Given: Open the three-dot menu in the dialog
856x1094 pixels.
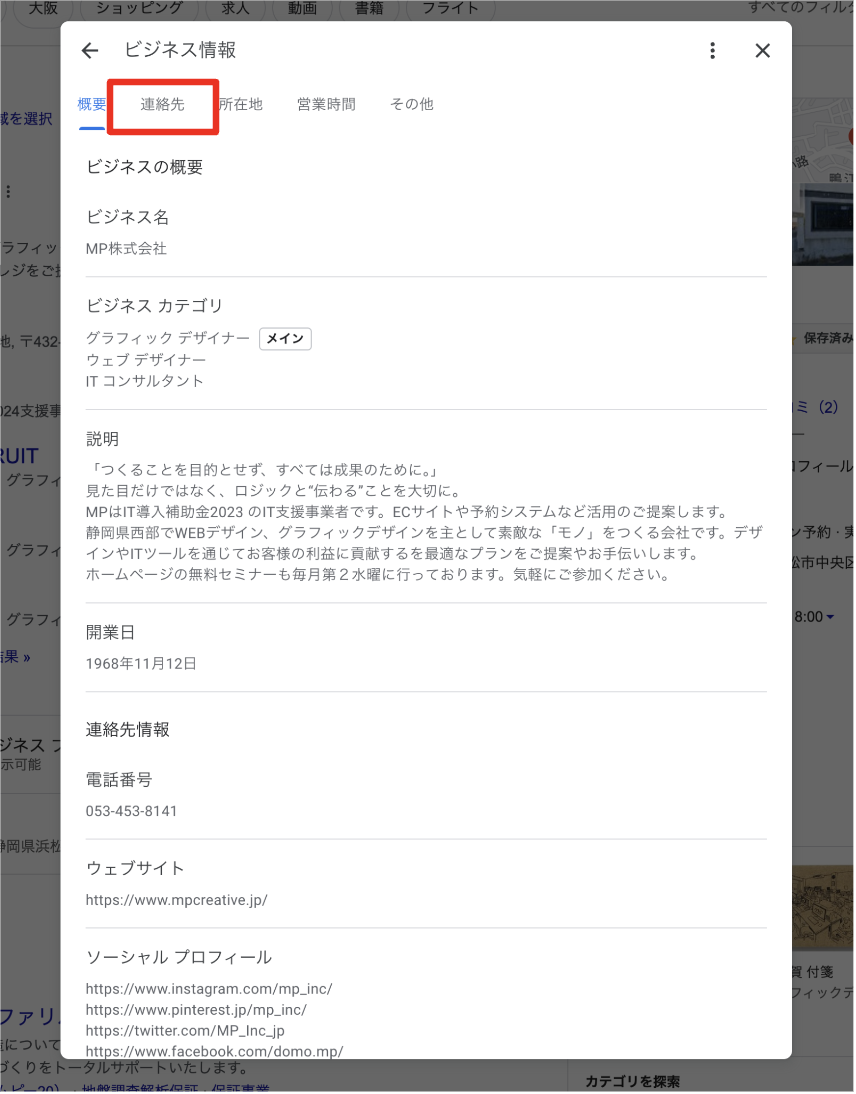Looking at the screenshot, I should [713, 50].
